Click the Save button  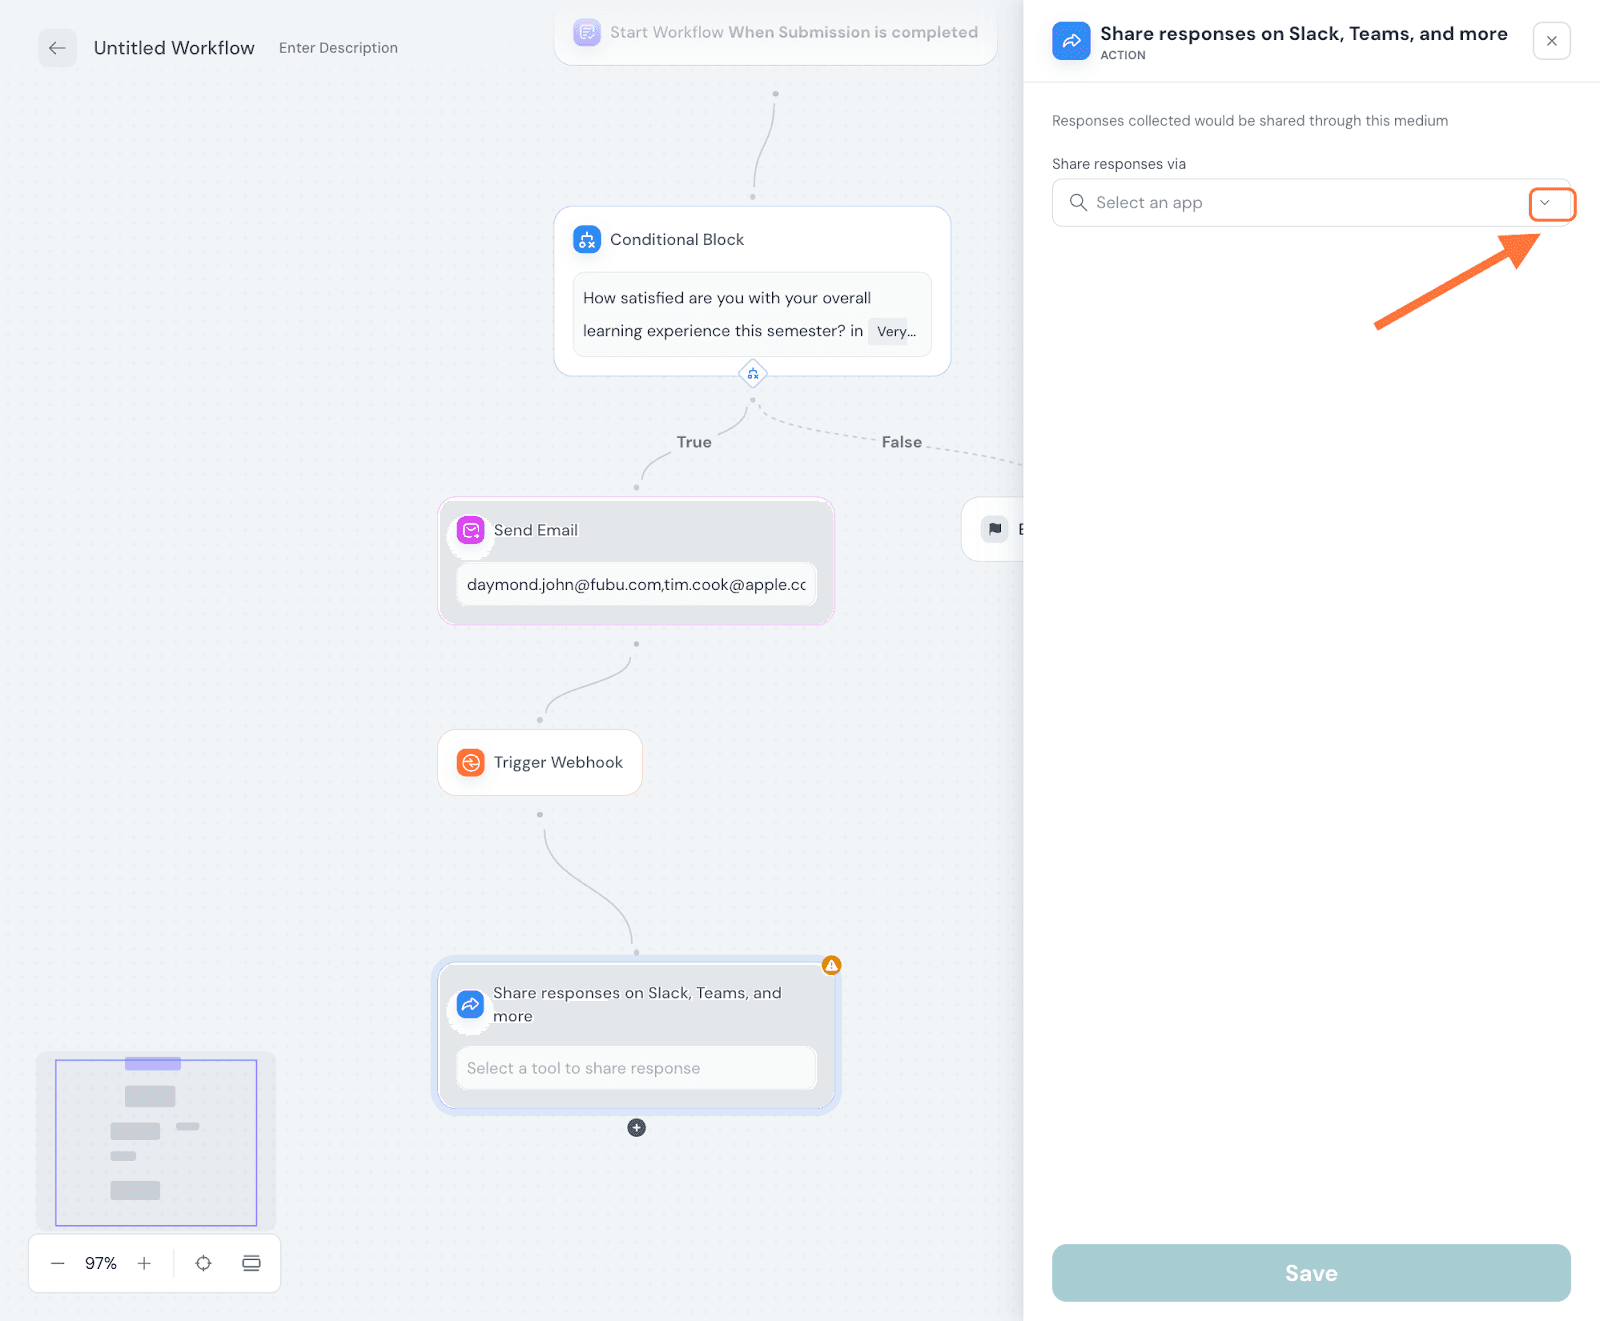(x=1310, y=1273)
